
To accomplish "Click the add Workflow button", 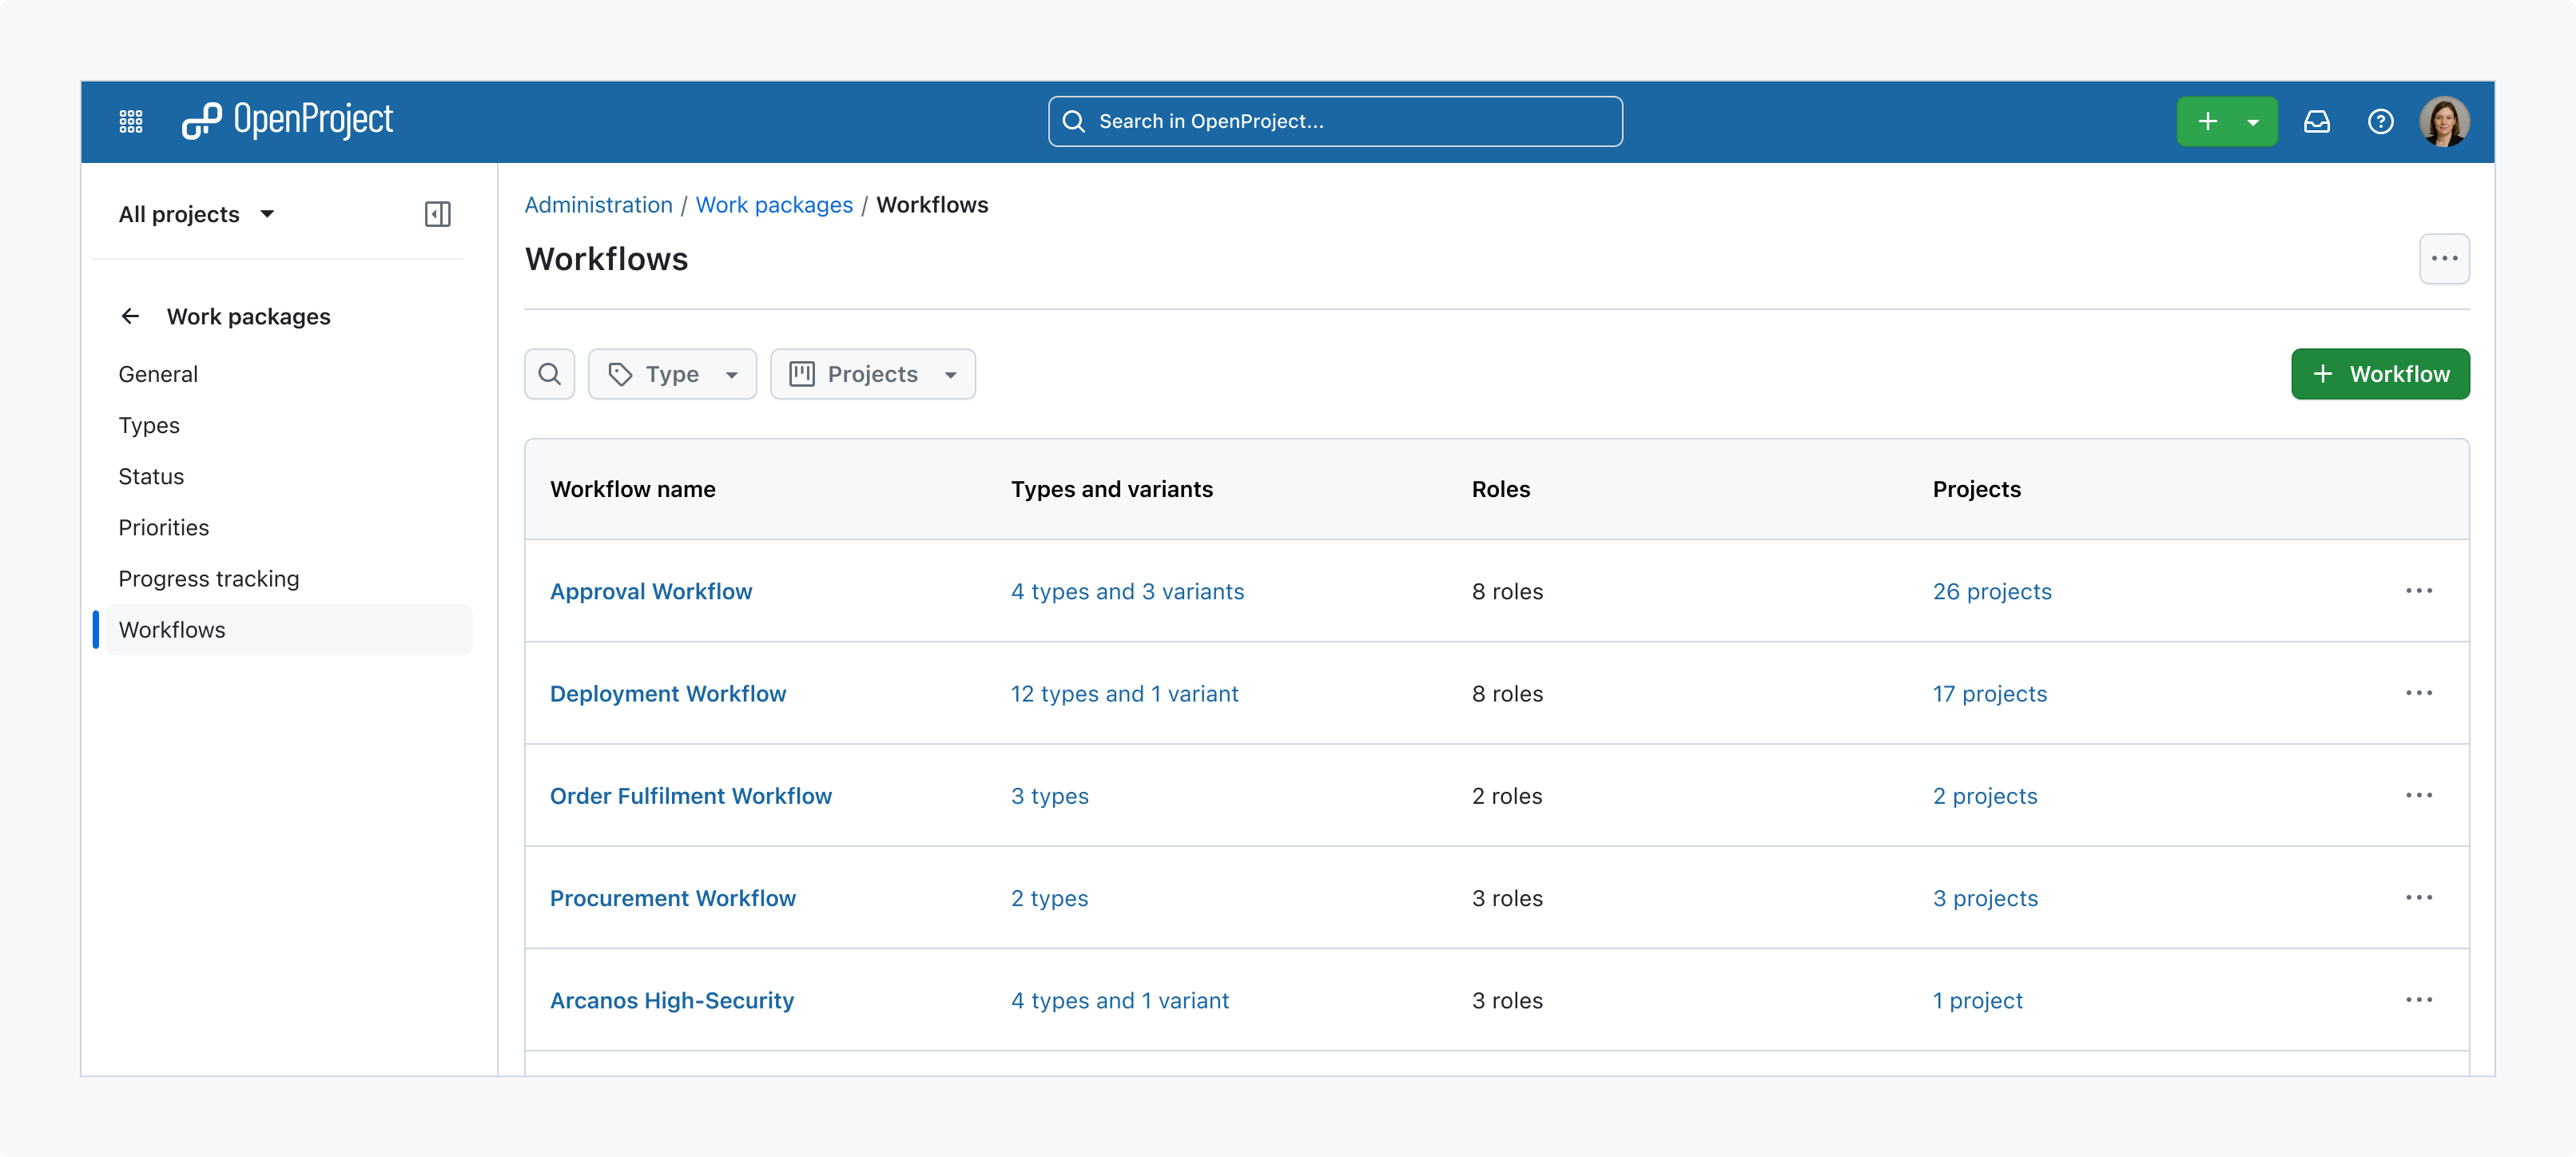I will [x=2380, y=374].
